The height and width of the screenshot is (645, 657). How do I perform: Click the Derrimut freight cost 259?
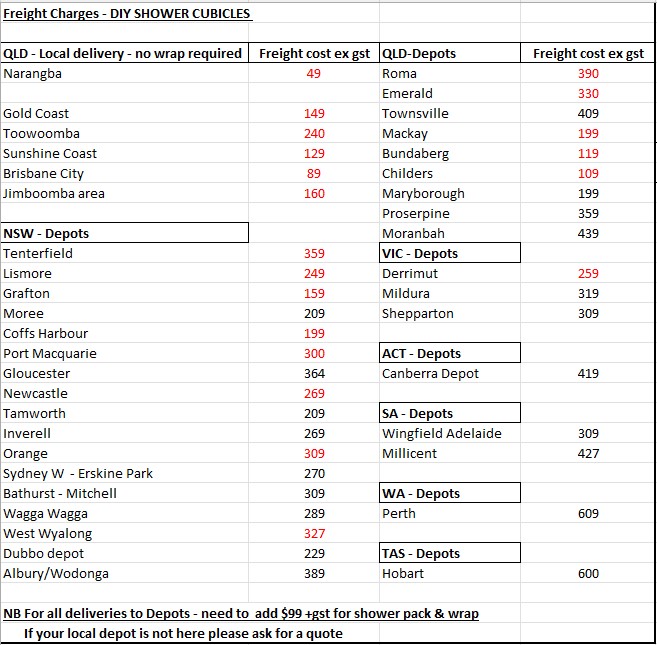[588, 273]
